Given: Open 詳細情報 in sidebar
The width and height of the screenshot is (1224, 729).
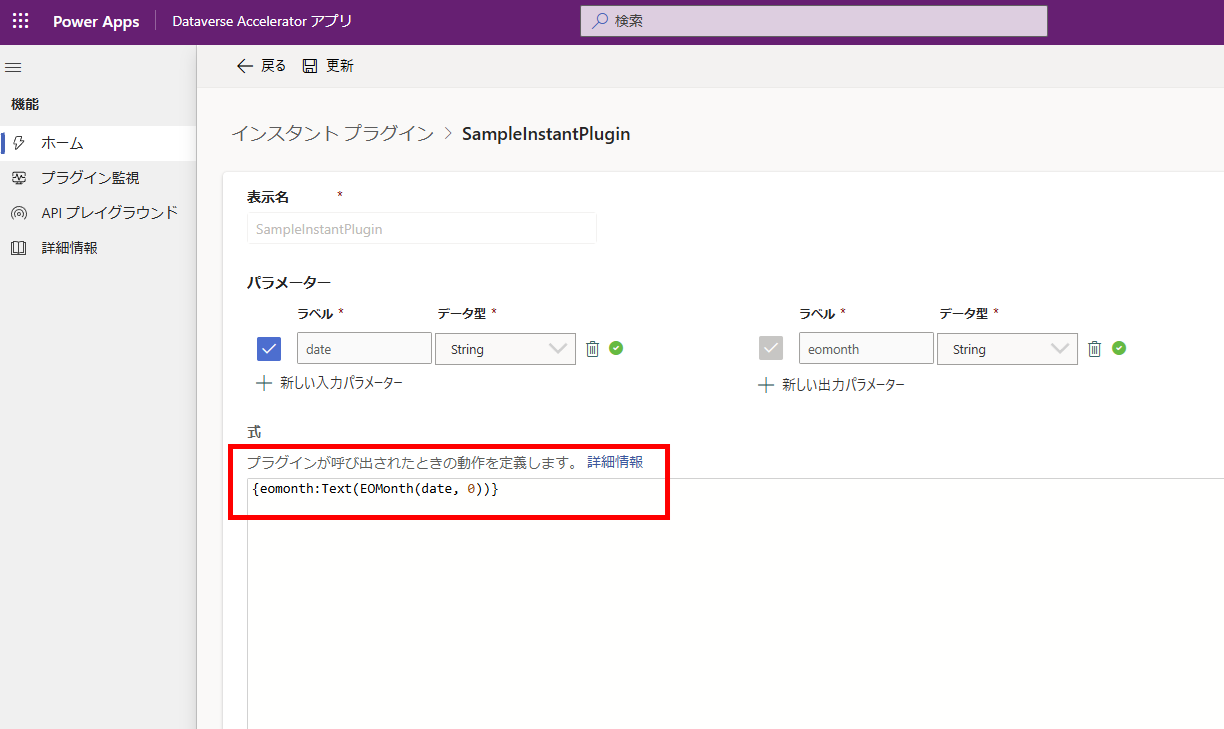Looking at the screenshot, I should [x=98, y=248].
